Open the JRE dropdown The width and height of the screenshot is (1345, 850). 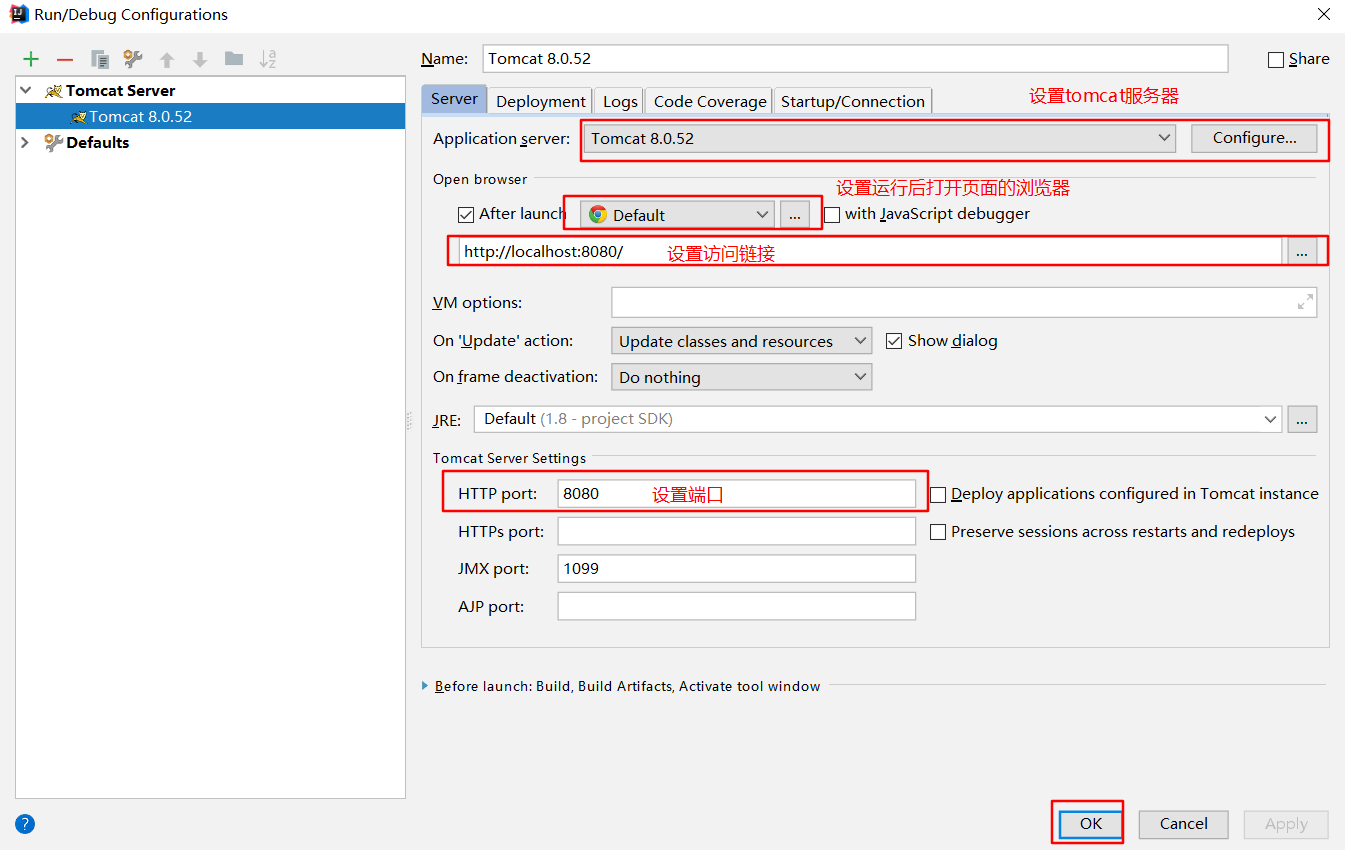tap(878, 419)
